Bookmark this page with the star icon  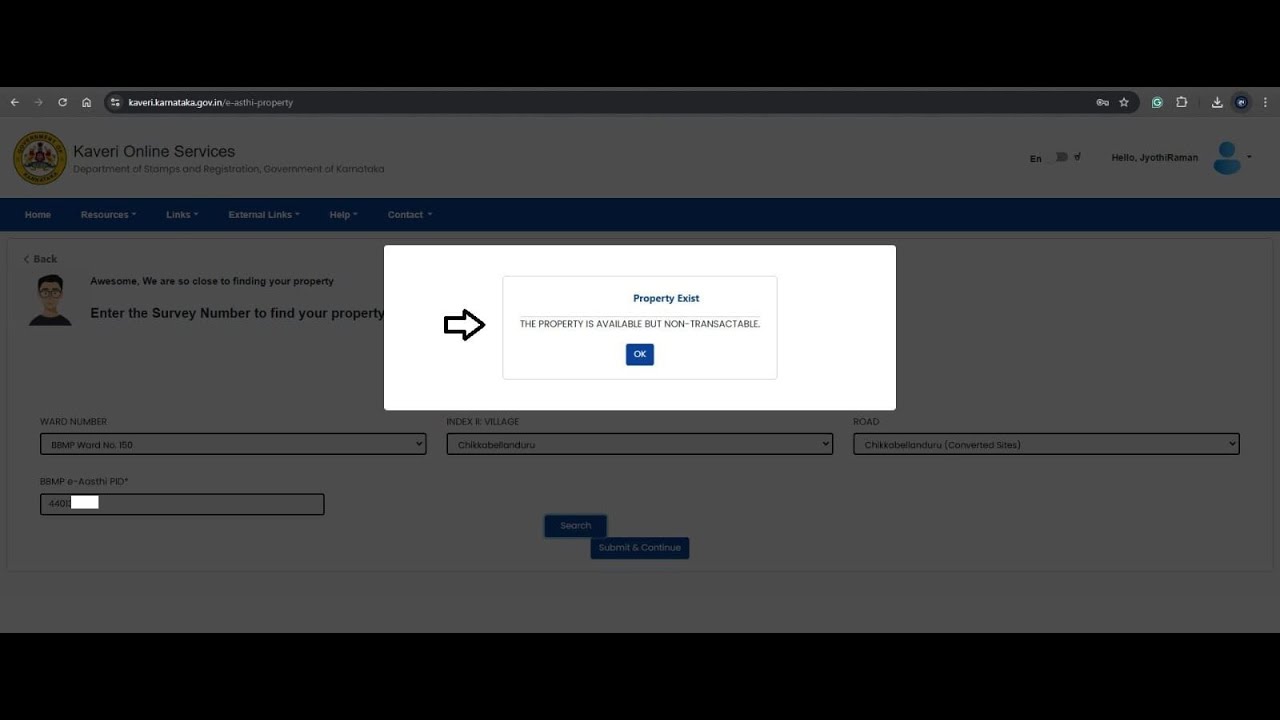tap(1124, 102)
